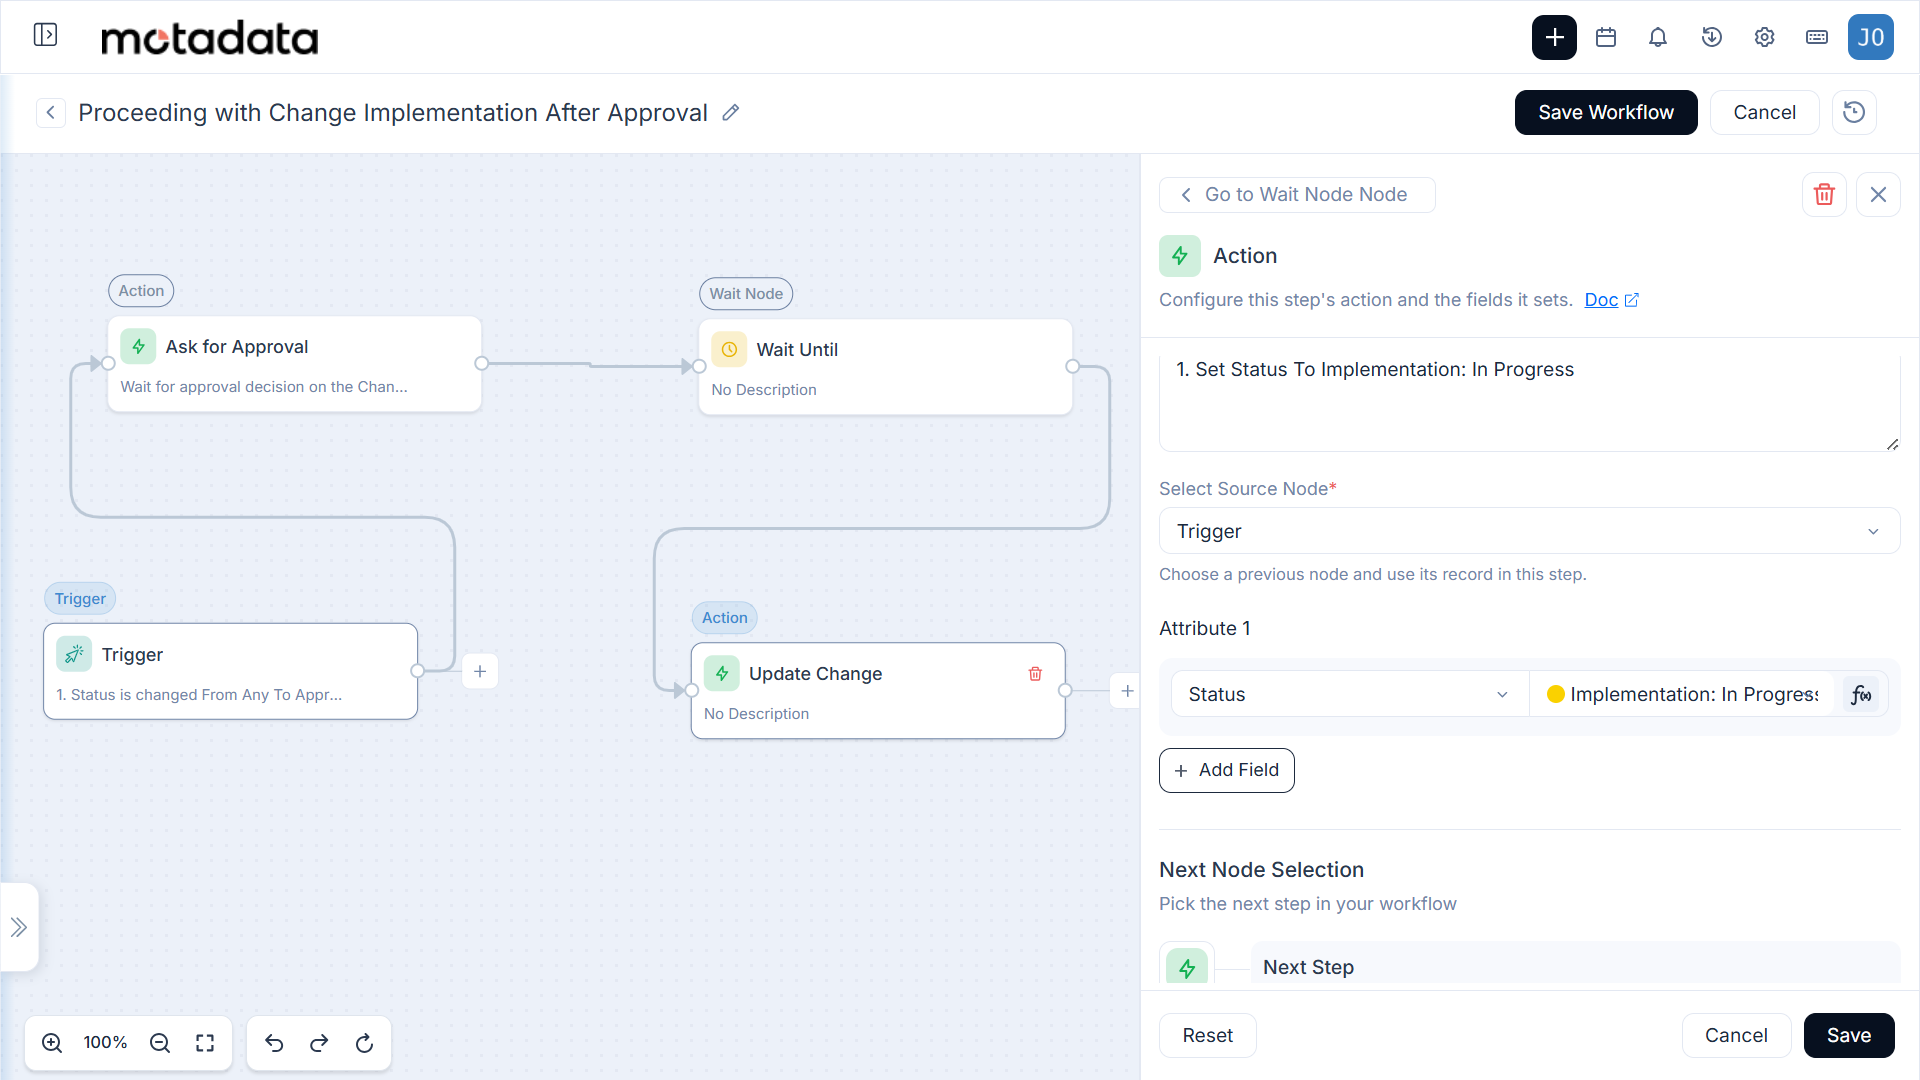Click the Trigger label tag above node

80,599
